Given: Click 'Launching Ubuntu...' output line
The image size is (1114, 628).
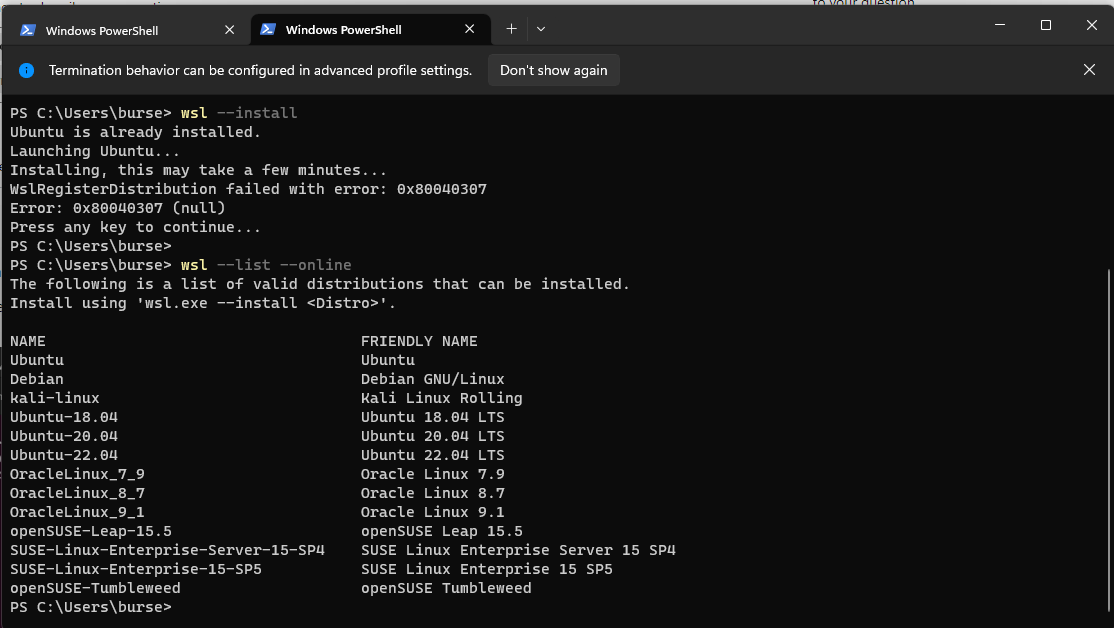Looking at the screenshot, I should pos(94,151).
